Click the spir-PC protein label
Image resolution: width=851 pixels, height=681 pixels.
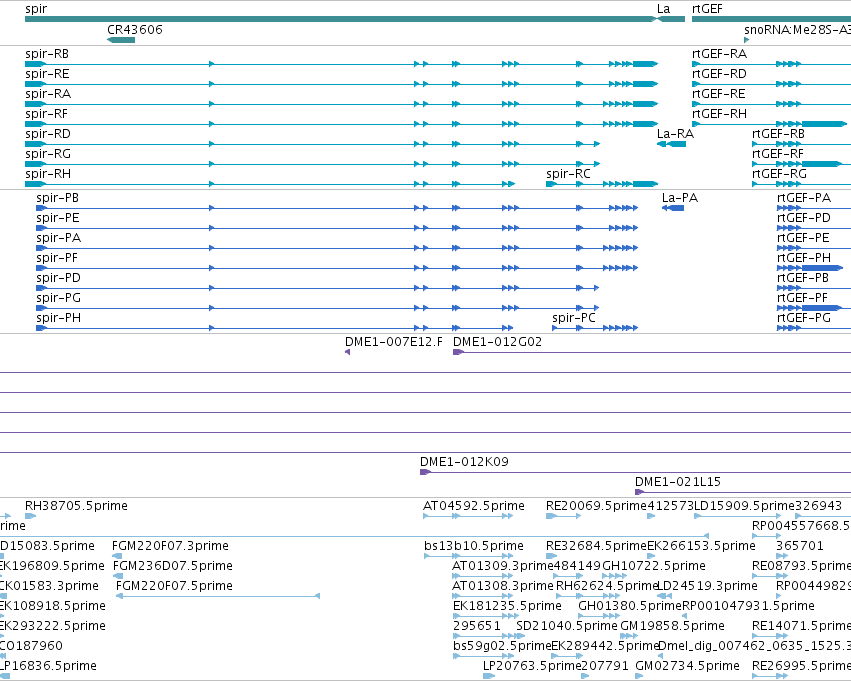coord(574,318)
